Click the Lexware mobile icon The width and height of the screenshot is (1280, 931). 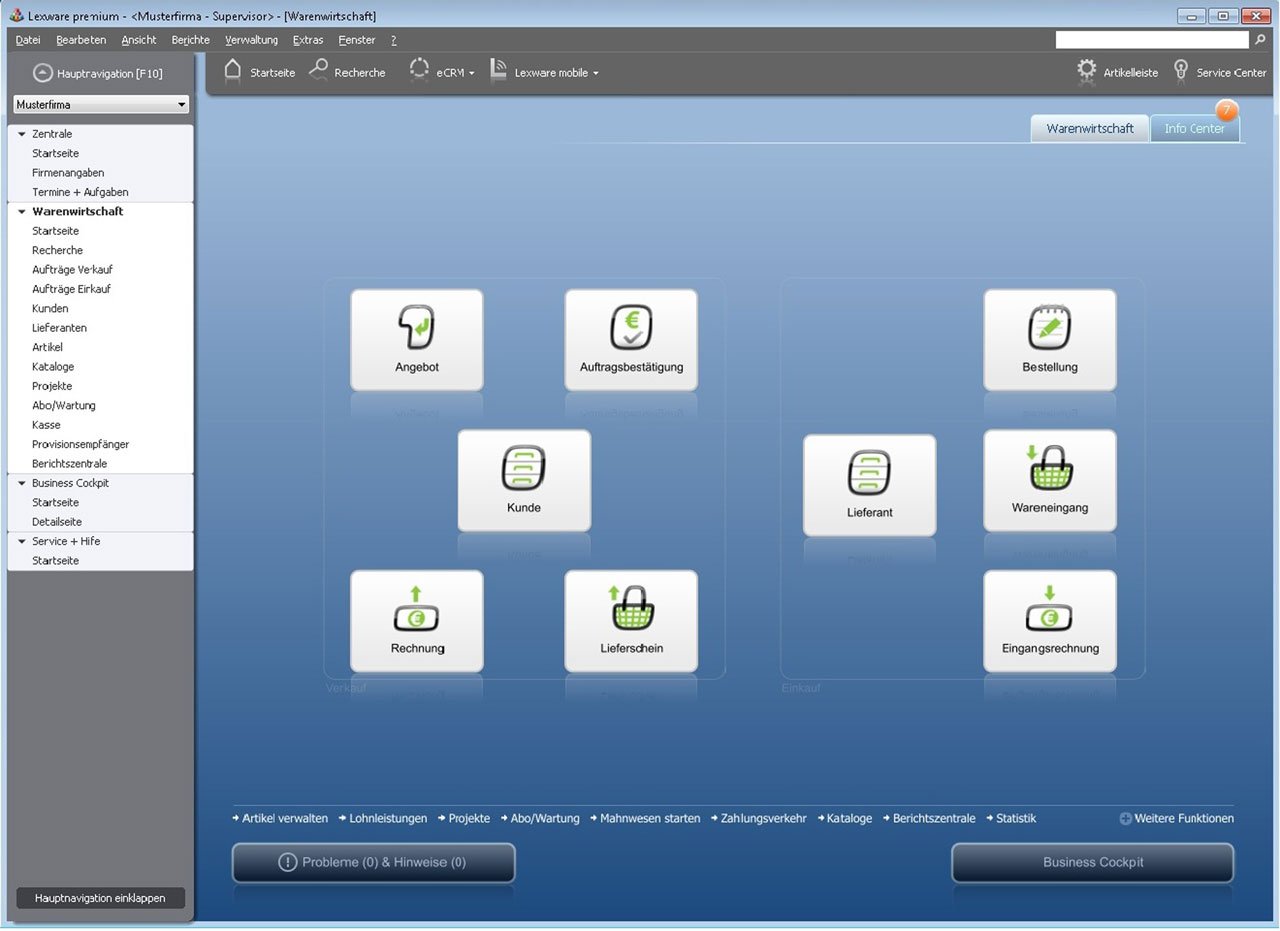tap(498, 70)
